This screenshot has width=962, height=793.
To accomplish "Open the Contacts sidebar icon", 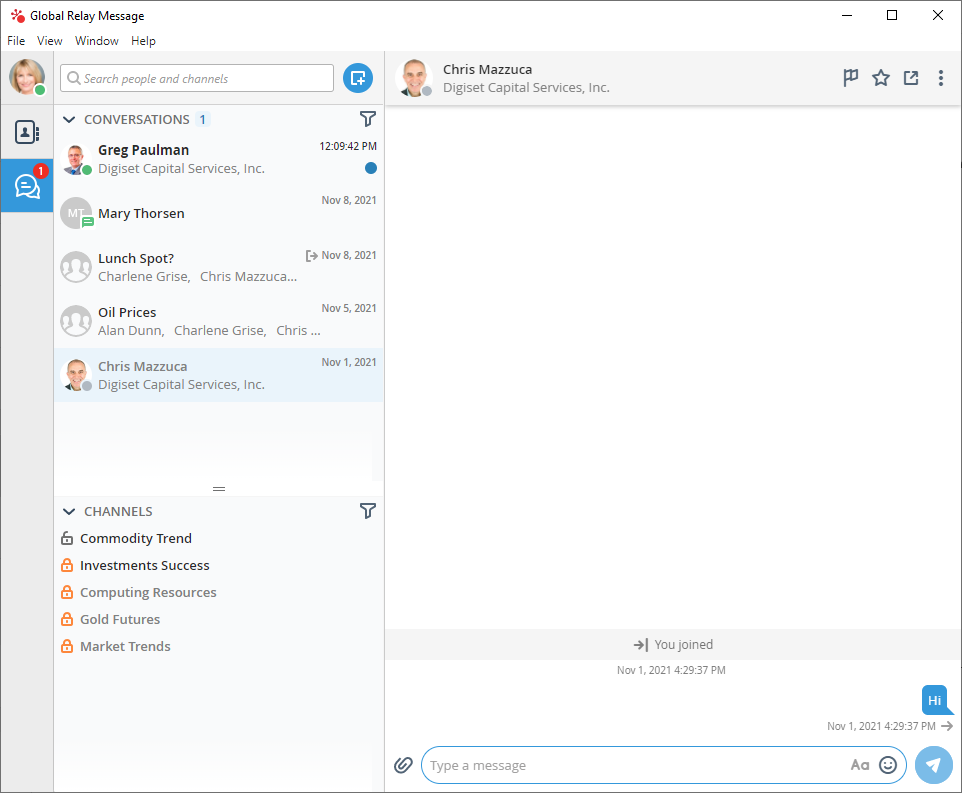I will [x=27, y=132].
